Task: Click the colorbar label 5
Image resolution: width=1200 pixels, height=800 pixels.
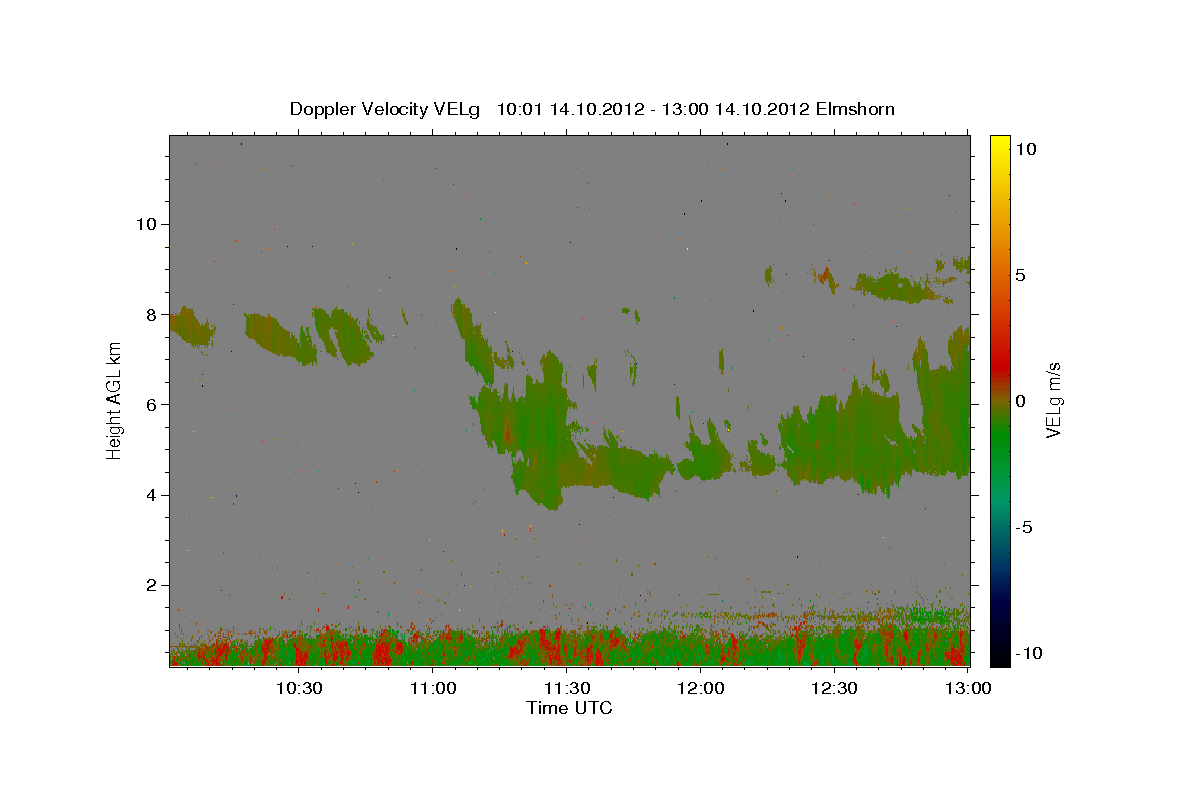Action: tap(1021, 274)
